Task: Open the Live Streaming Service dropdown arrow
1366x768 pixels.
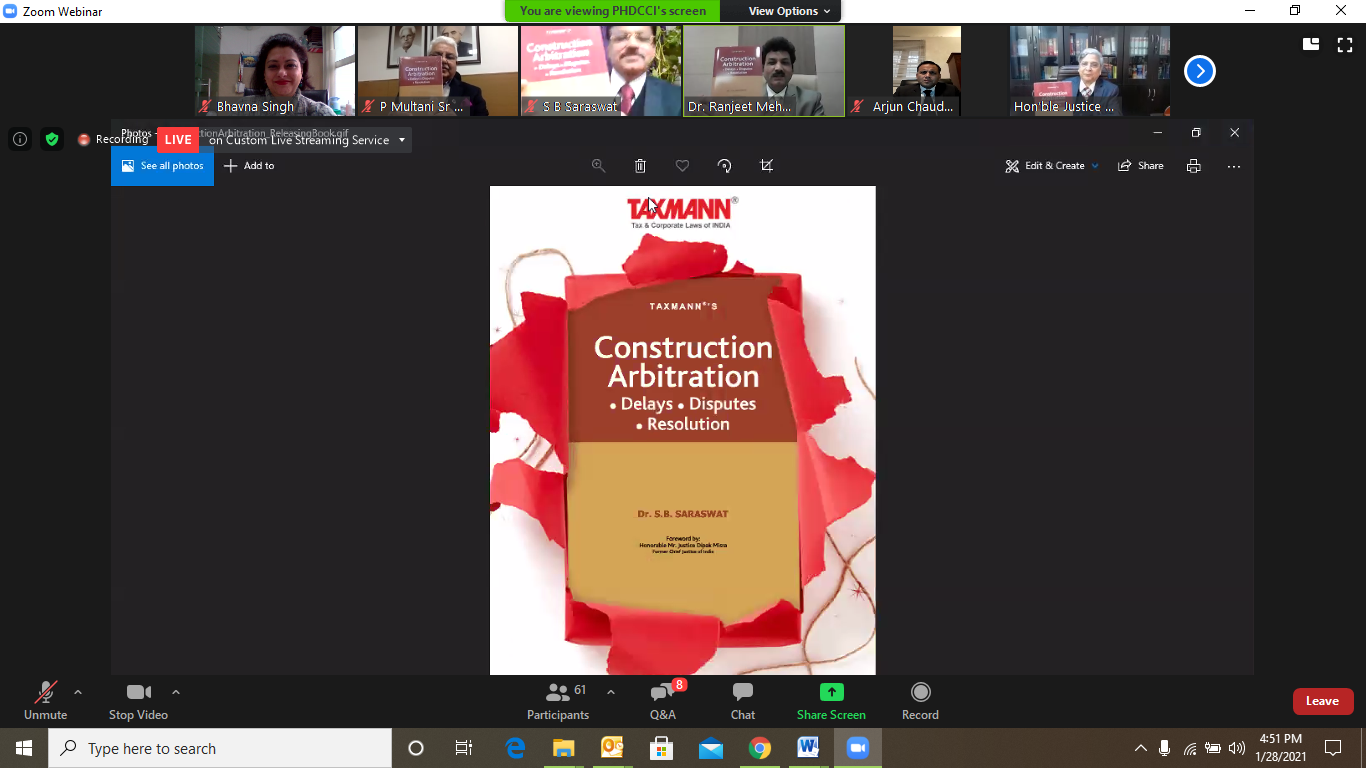Action: (402, 140)
